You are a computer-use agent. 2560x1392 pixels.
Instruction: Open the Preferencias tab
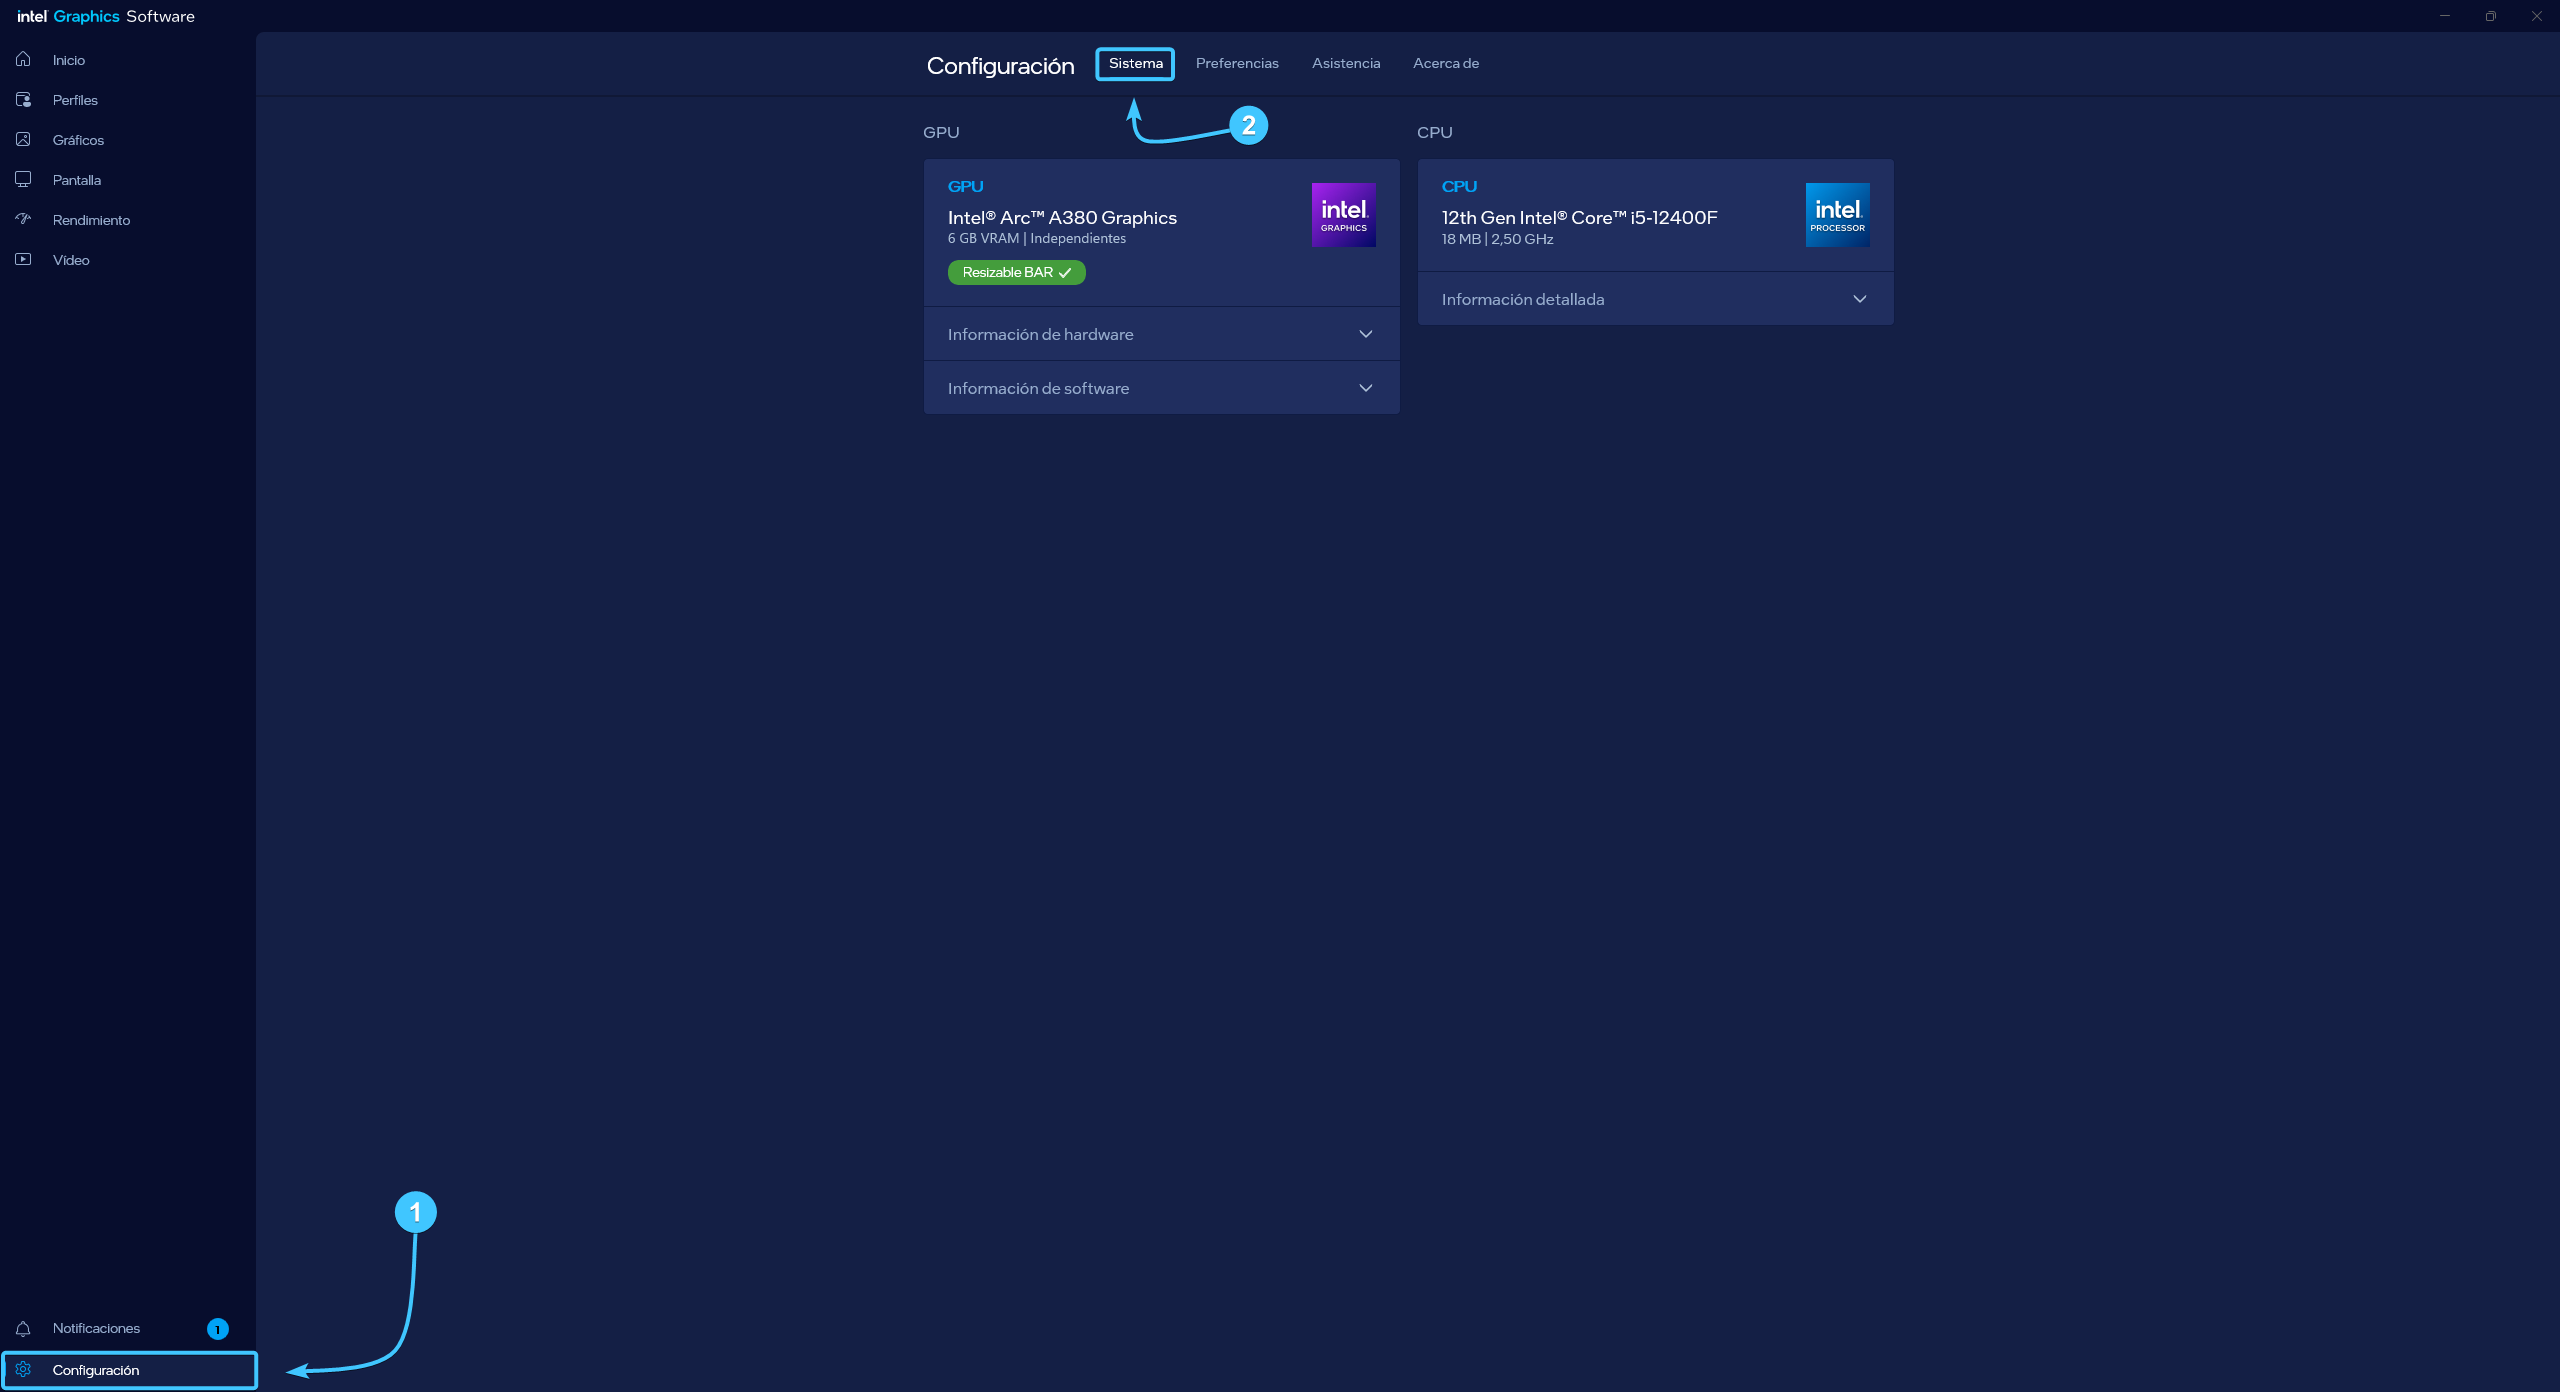pyautogui.click(x=1237, y=63)
